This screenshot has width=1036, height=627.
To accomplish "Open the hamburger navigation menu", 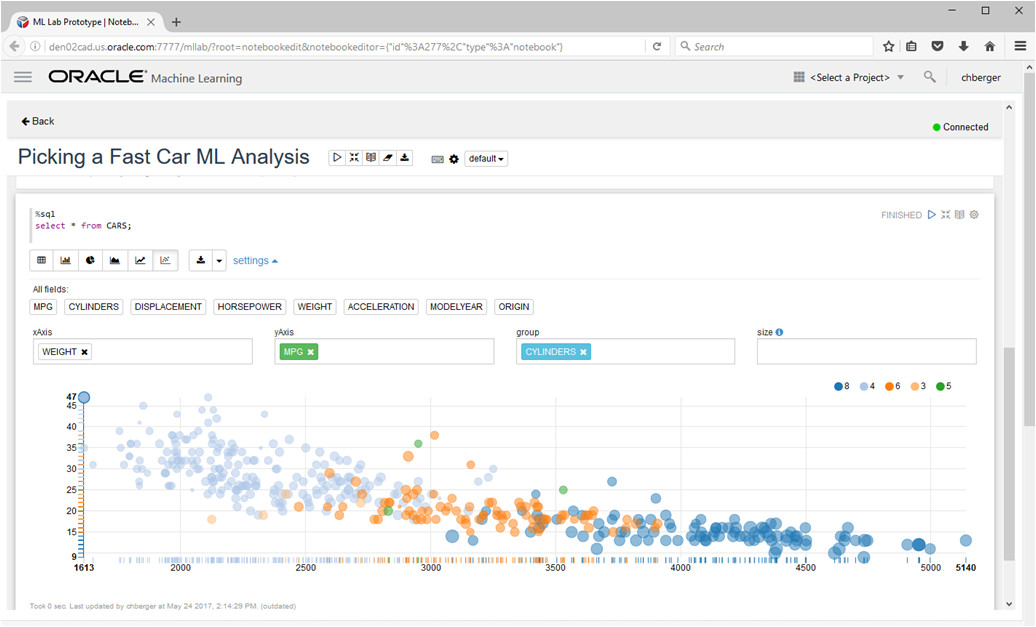I will [23, 77].
